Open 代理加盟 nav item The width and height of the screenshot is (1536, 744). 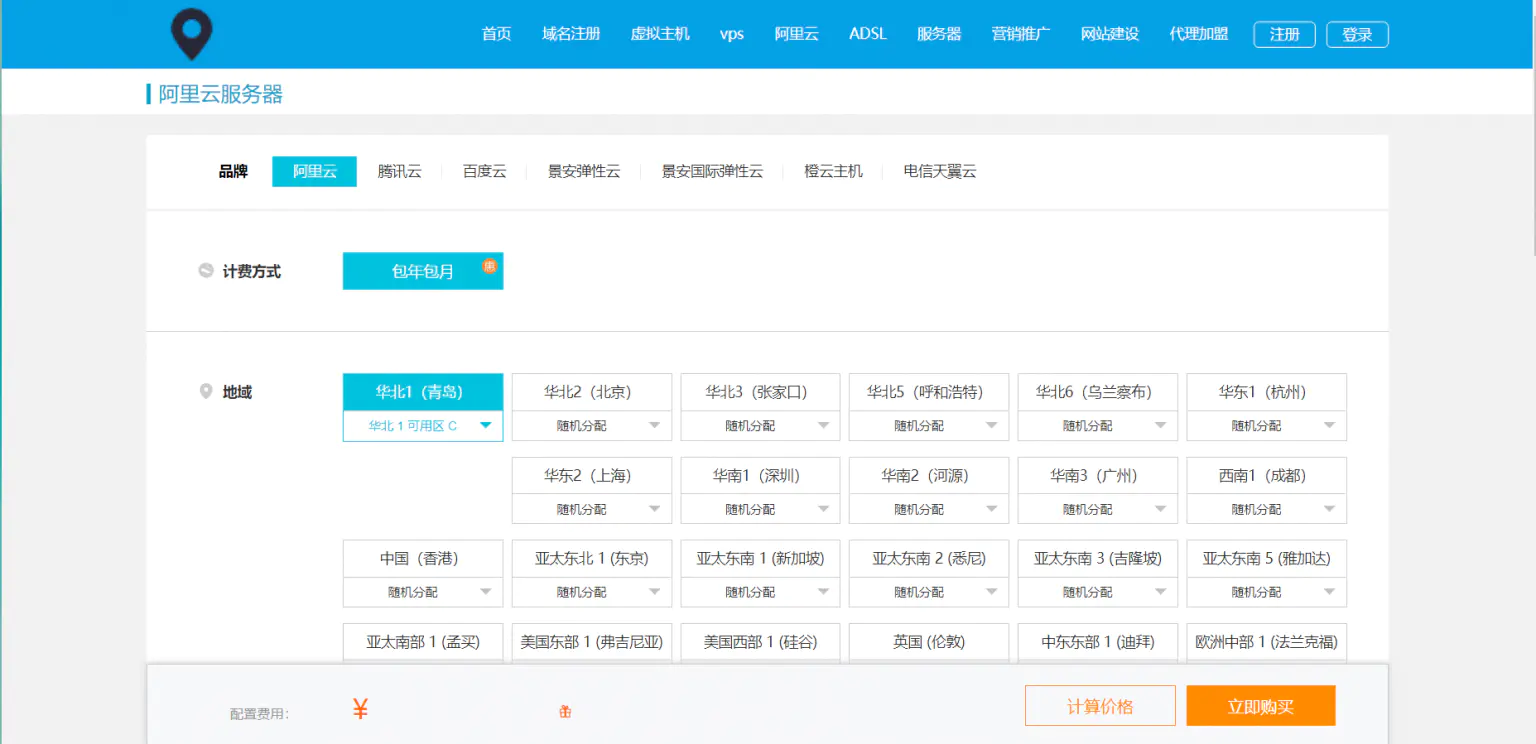point(1199,34)
